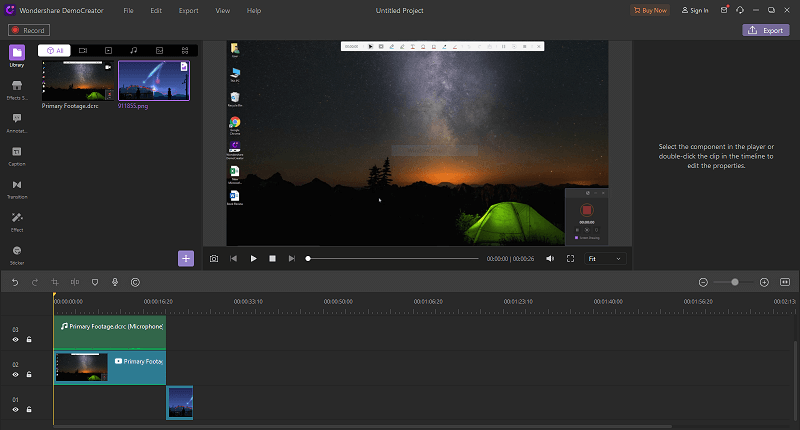Screen dimensions: 800x430
Task: Select the last library filter tab
Action: click(185, 50)
